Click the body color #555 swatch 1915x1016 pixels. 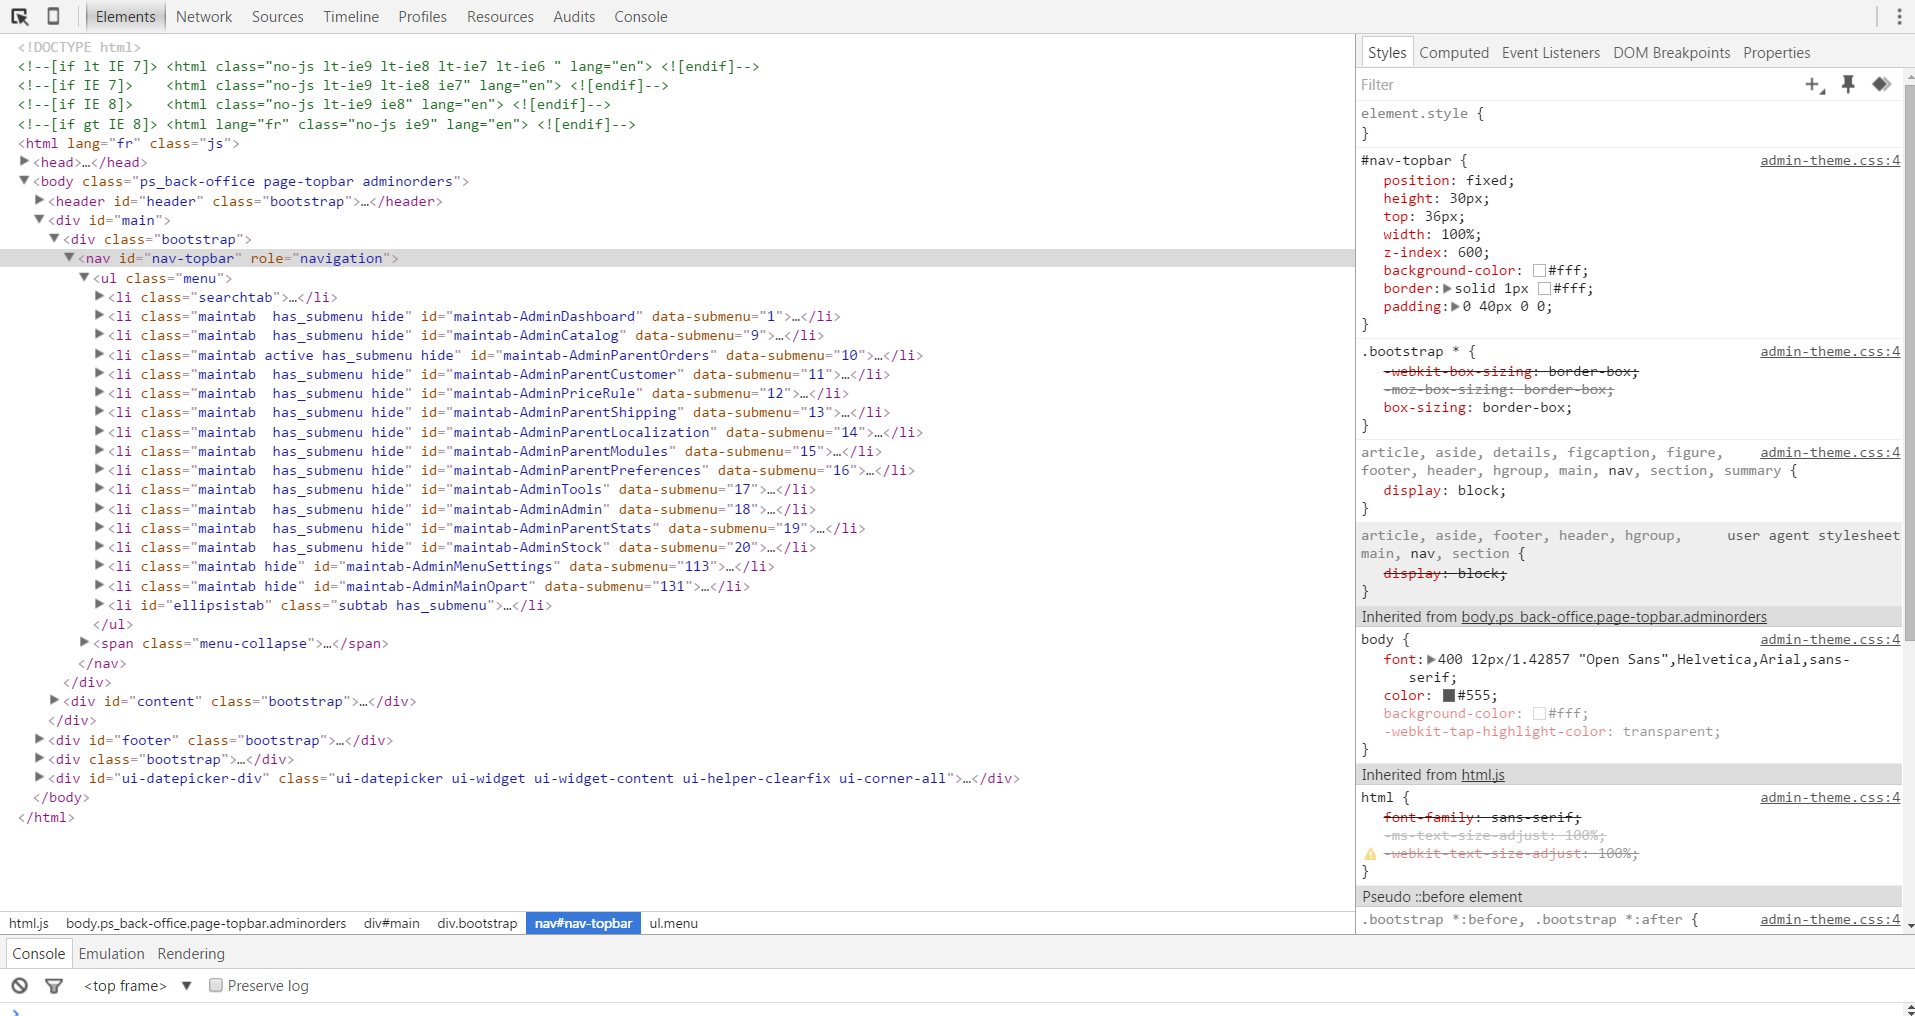pos(1449,695)
